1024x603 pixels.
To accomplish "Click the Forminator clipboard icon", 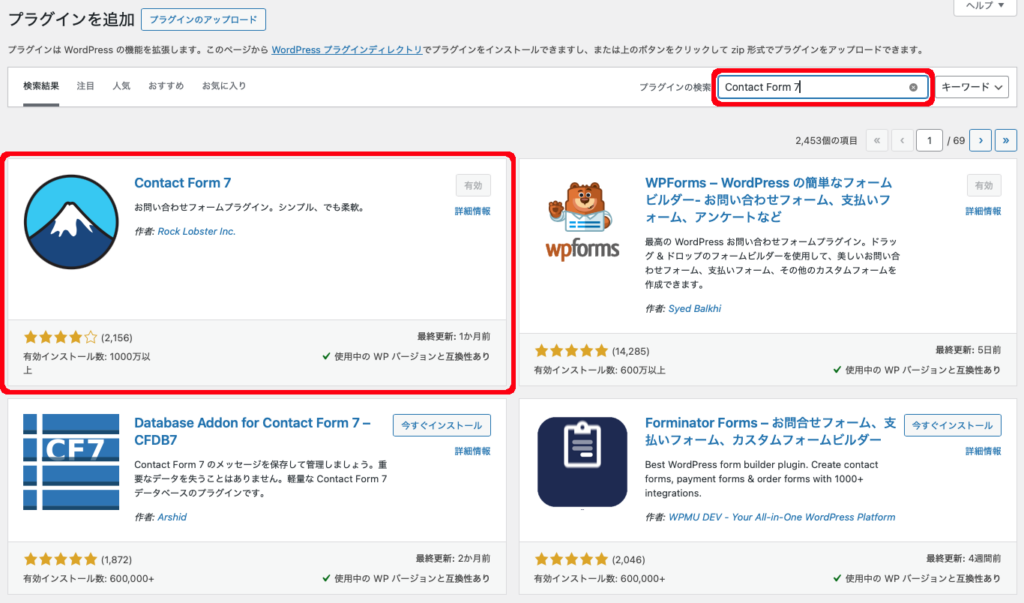I will [581, 461].
